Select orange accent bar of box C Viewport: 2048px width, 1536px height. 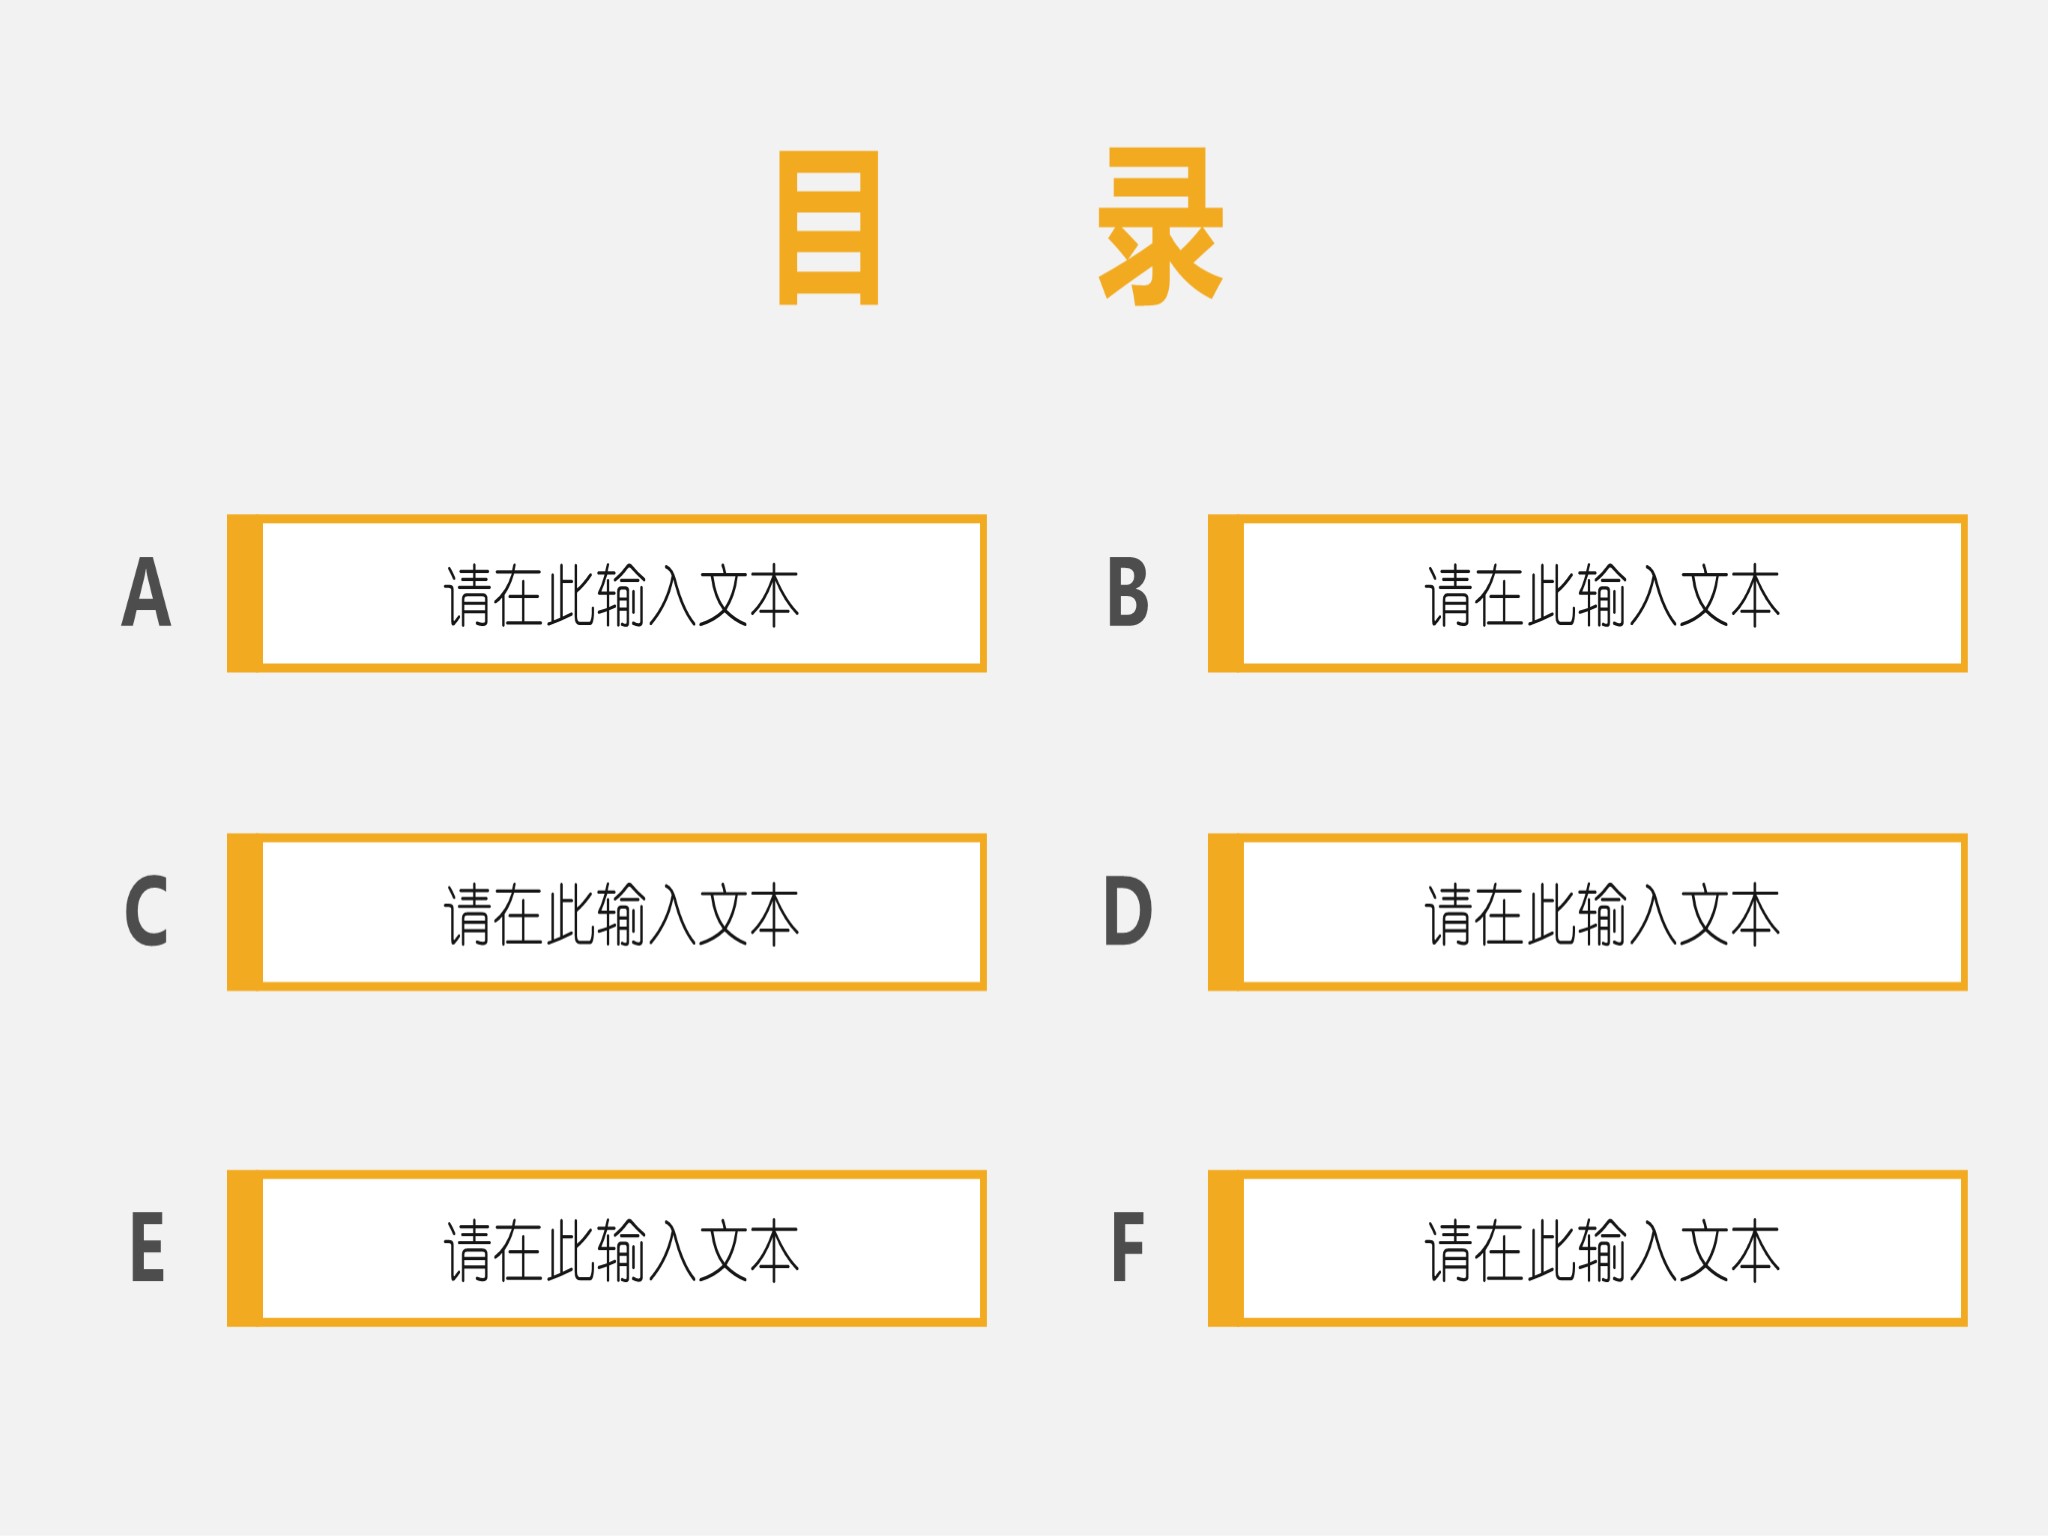245,912
